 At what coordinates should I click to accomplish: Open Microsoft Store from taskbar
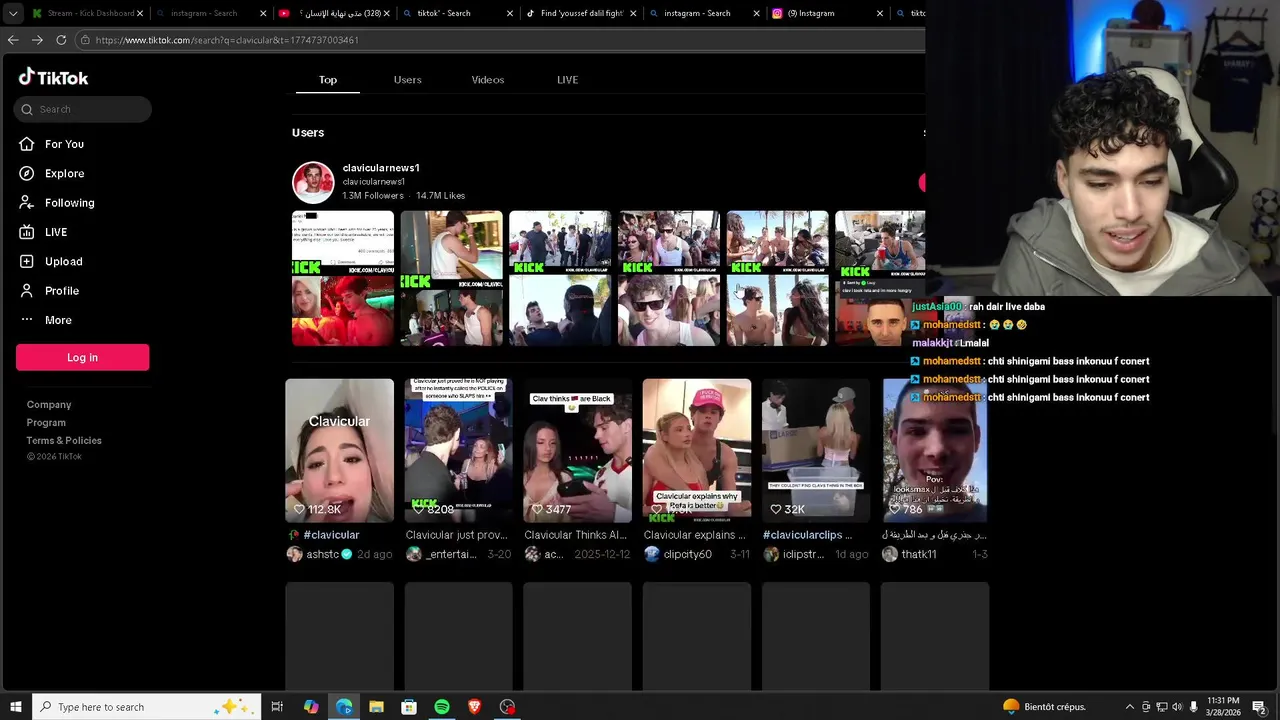[x=409, y=707]
